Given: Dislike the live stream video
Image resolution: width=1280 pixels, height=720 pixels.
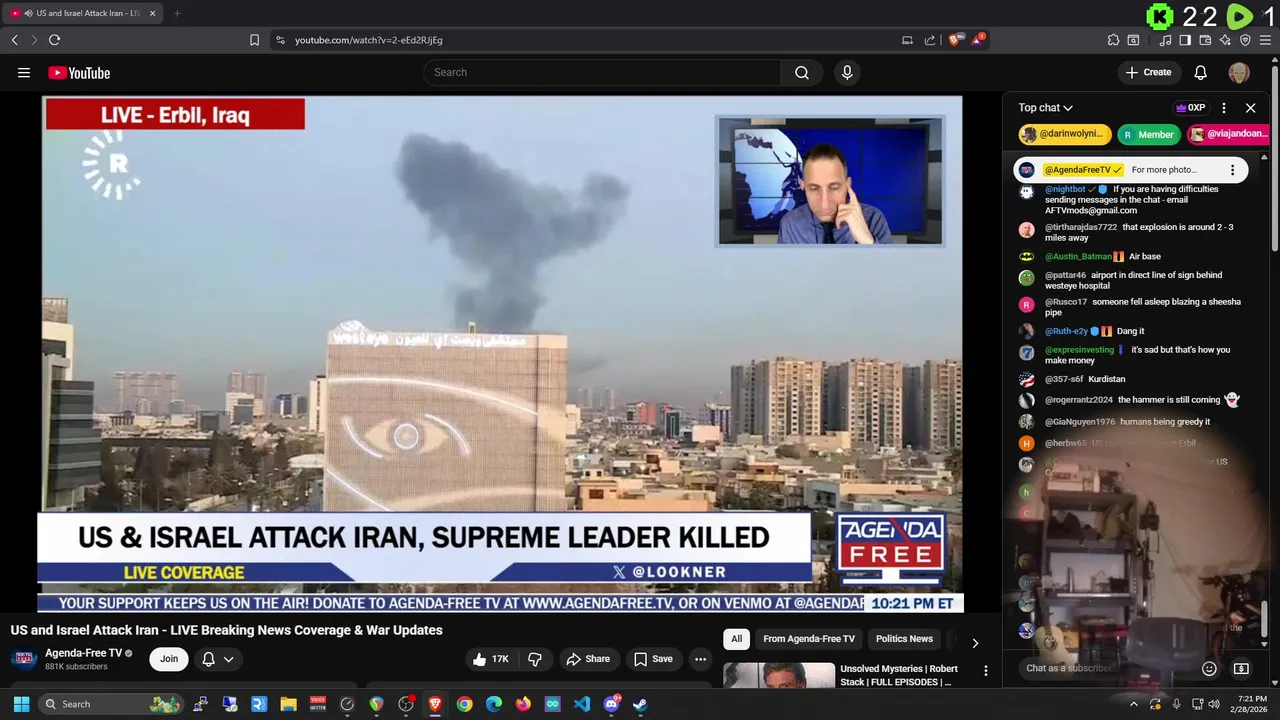Looking at the screenshot, I should [x=535, y=659].
